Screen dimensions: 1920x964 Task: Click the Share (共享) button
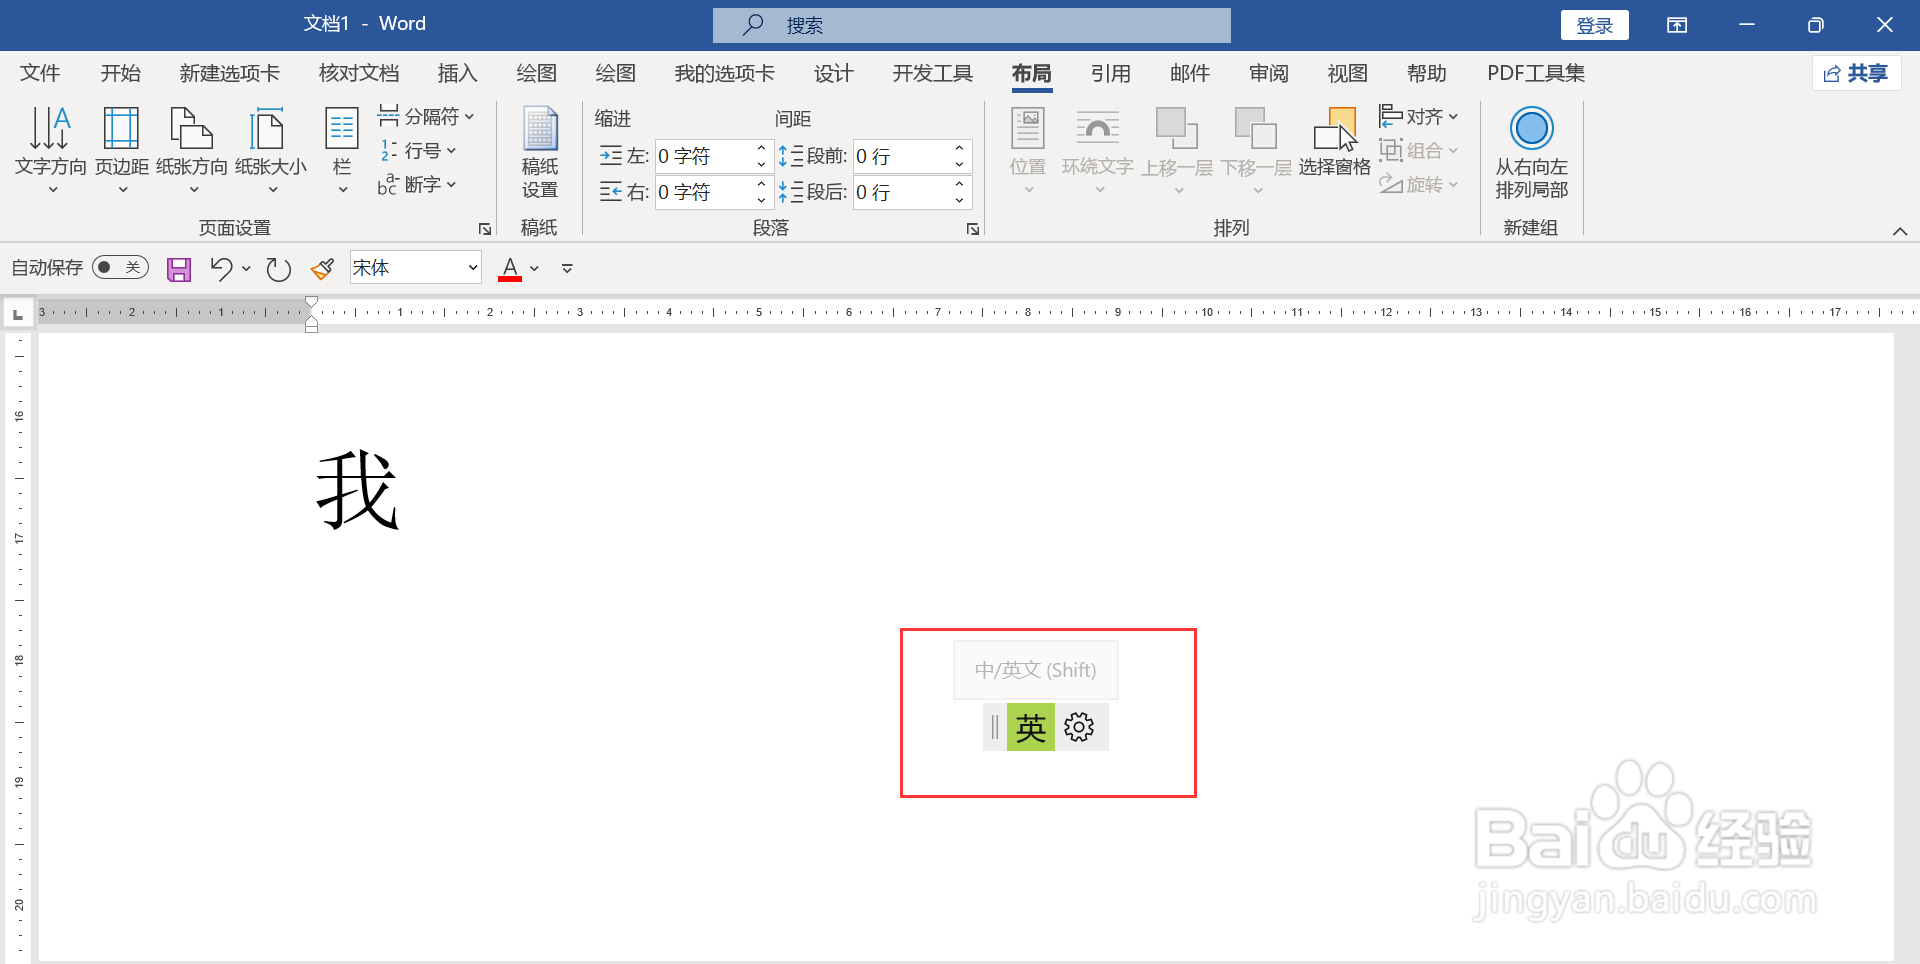tap(1857, 73)
